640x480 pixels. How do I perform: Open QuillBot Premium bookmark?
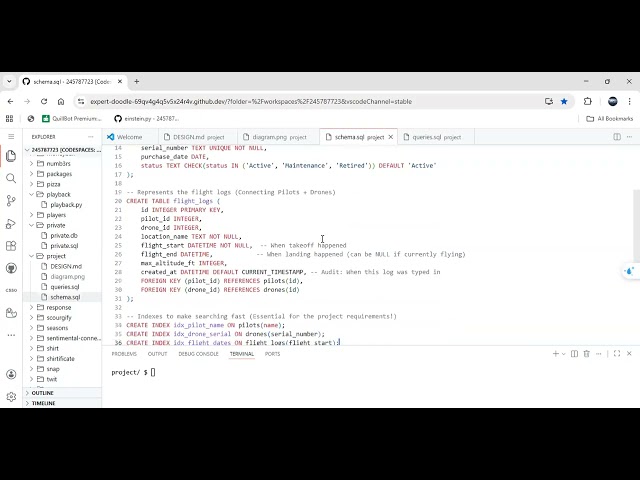coord(71,118)
